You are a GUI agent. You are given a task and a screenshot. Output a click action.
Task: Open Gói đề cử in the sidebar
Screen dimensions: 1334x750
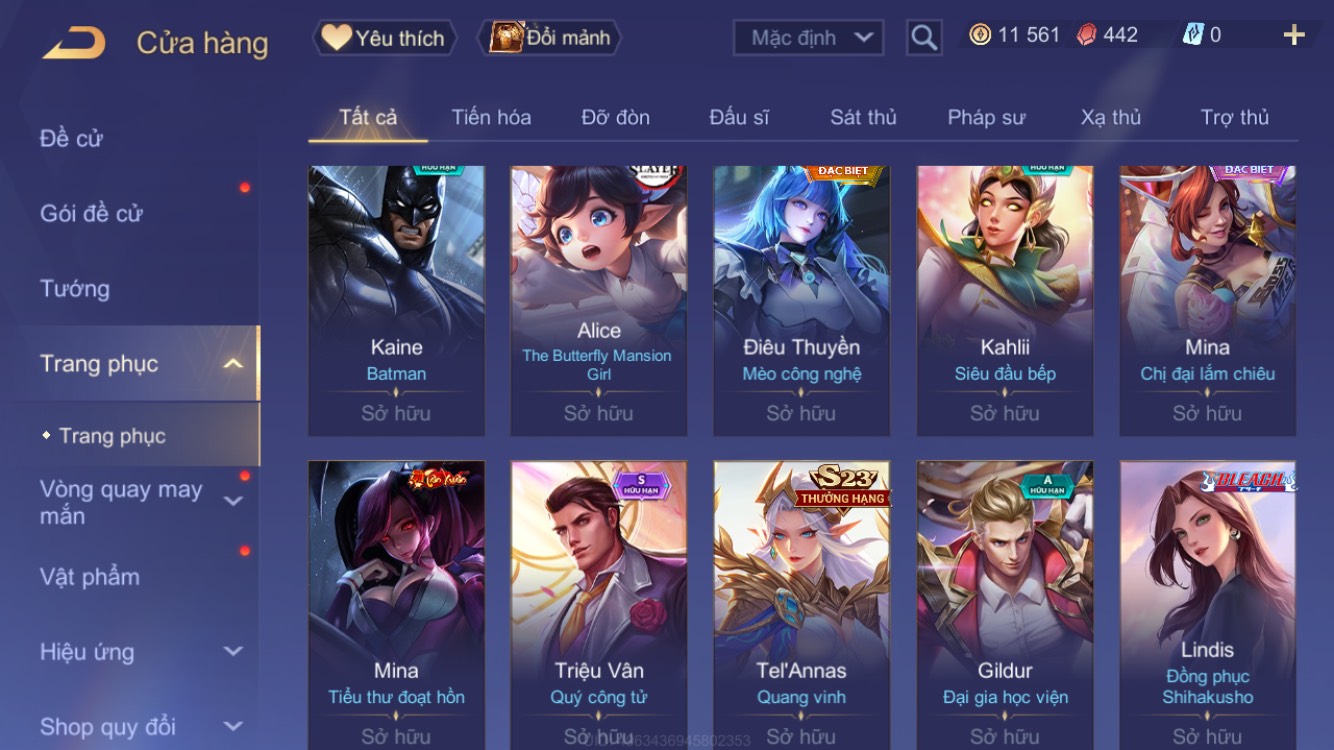(91, 213)
